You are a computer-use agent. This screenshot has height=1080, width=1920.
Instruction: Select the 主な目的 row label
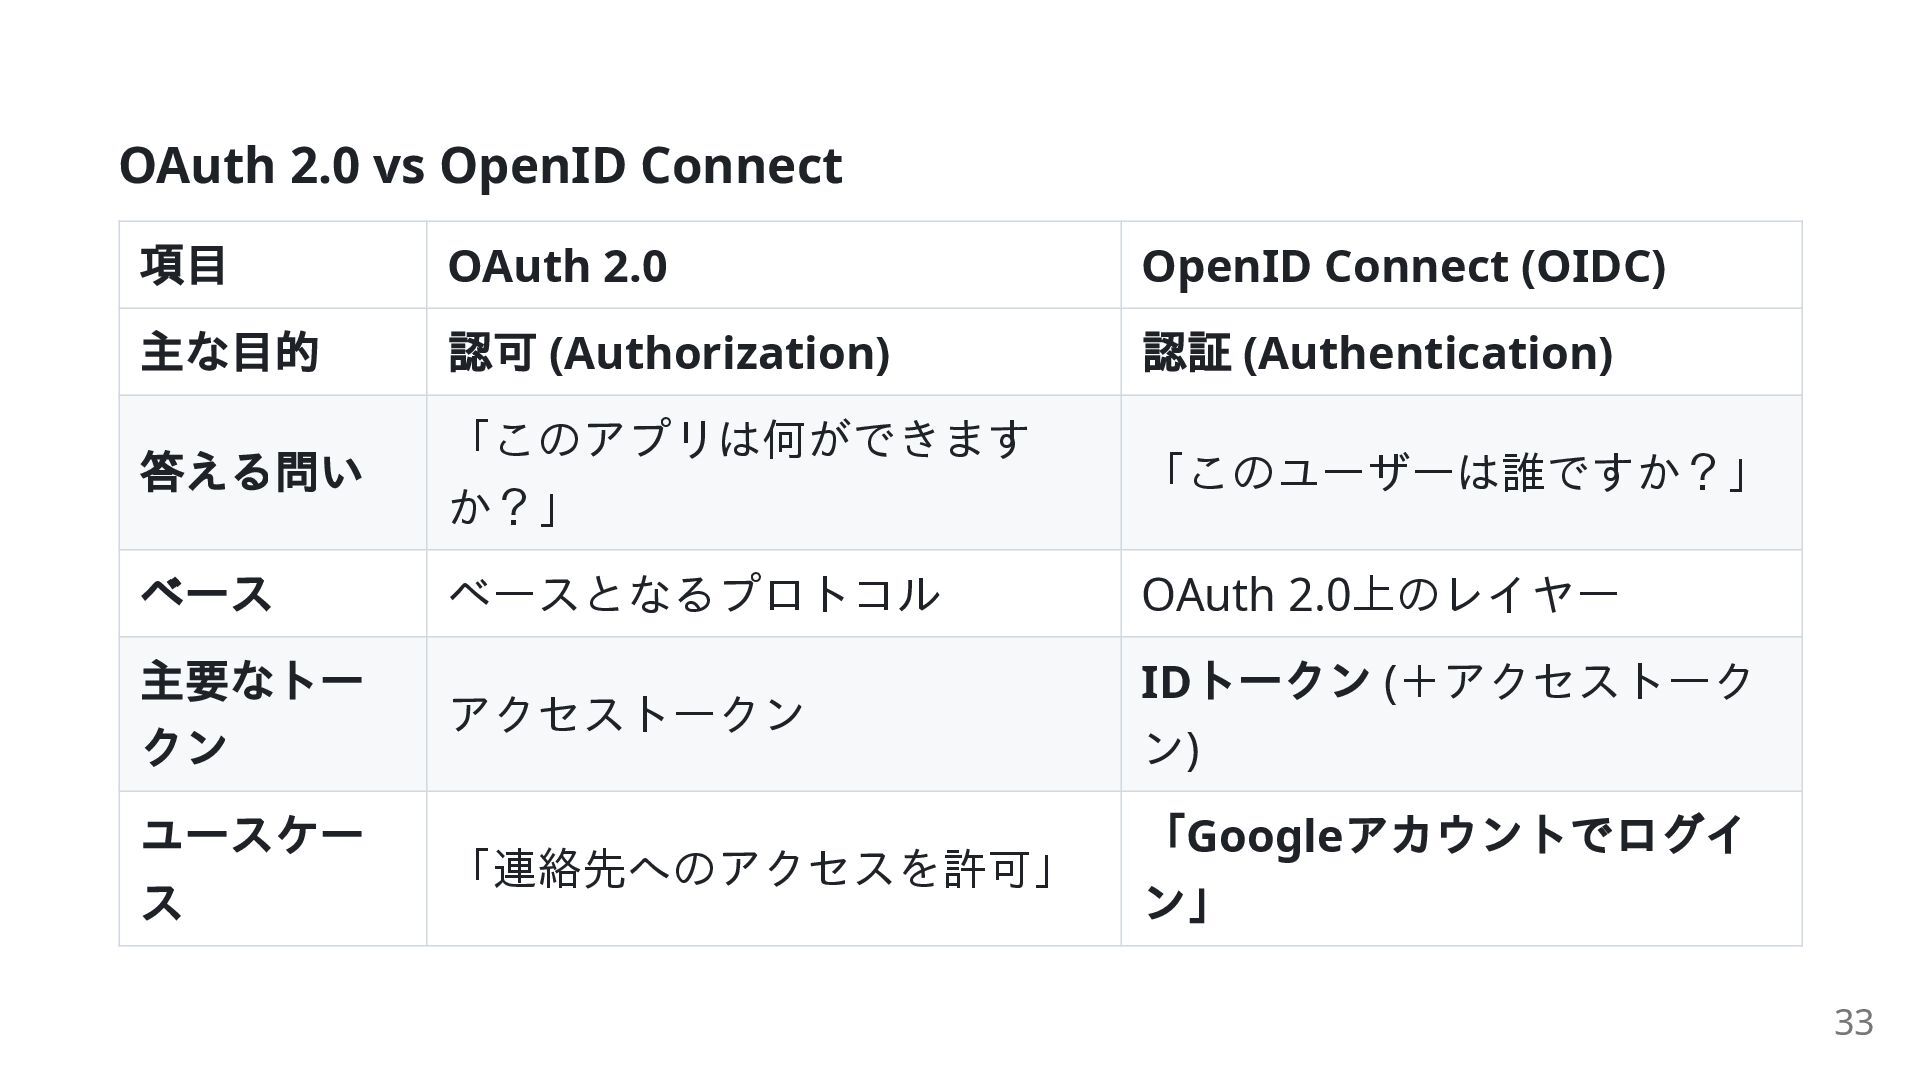[x=230, y=353]
